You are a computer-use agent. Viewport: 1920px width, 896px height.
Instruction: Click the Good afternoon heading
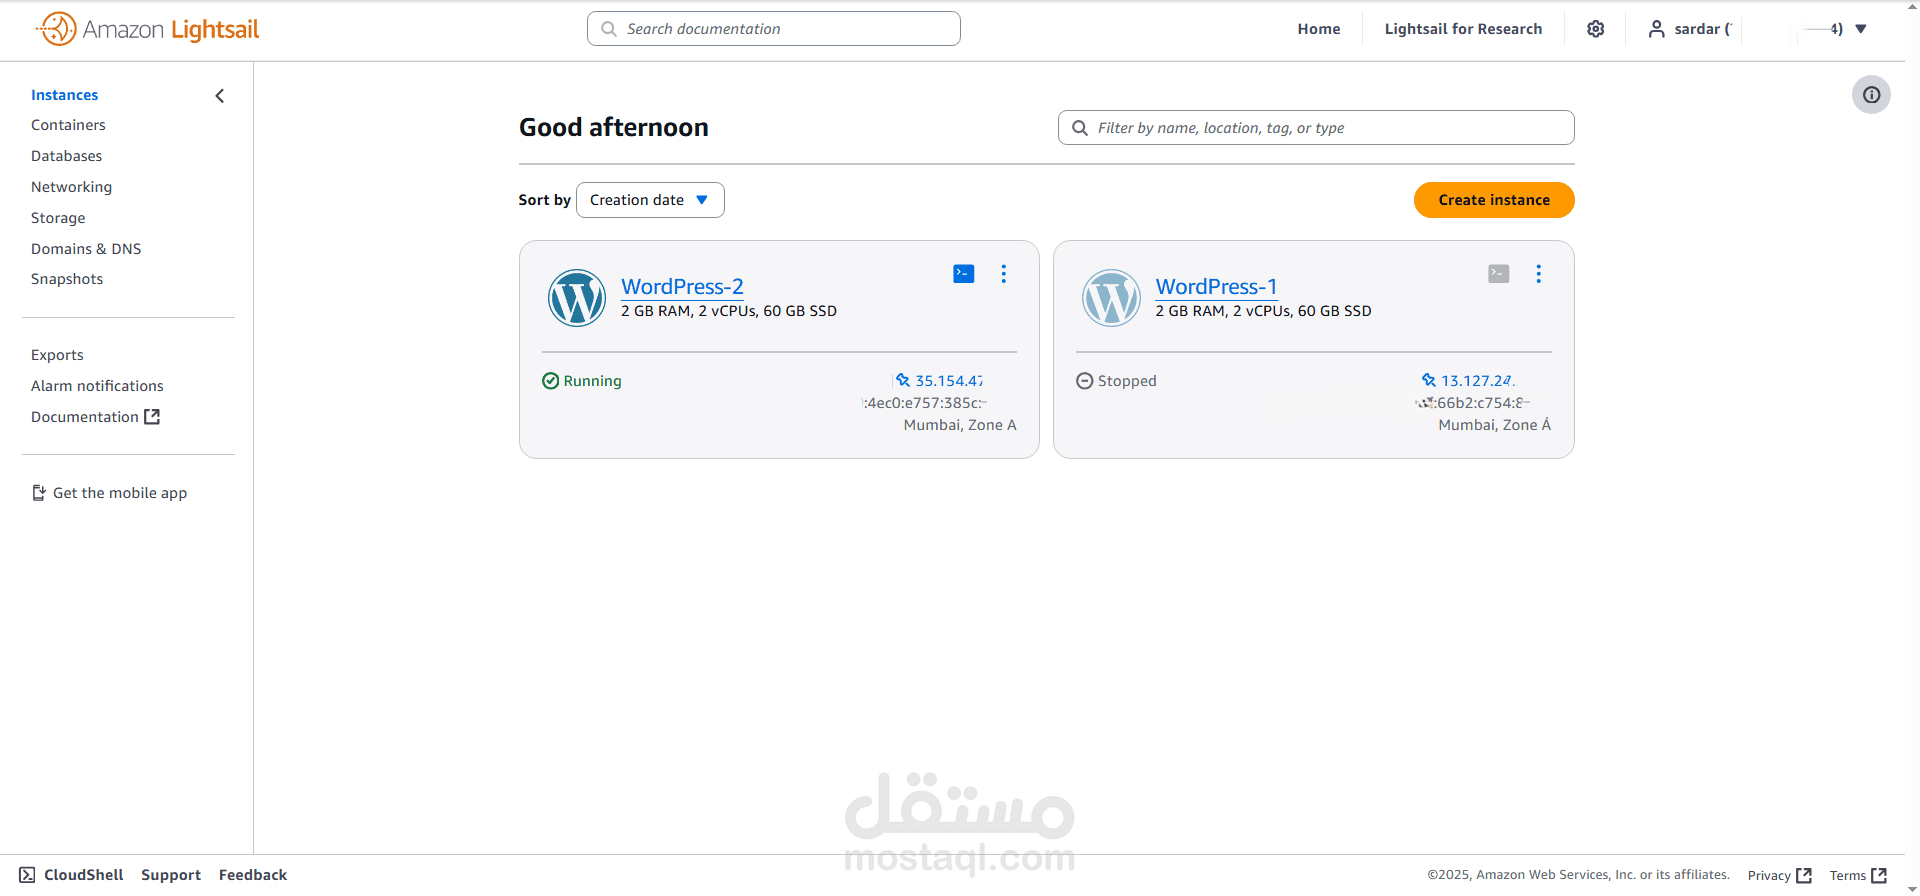tap(614, 127)
